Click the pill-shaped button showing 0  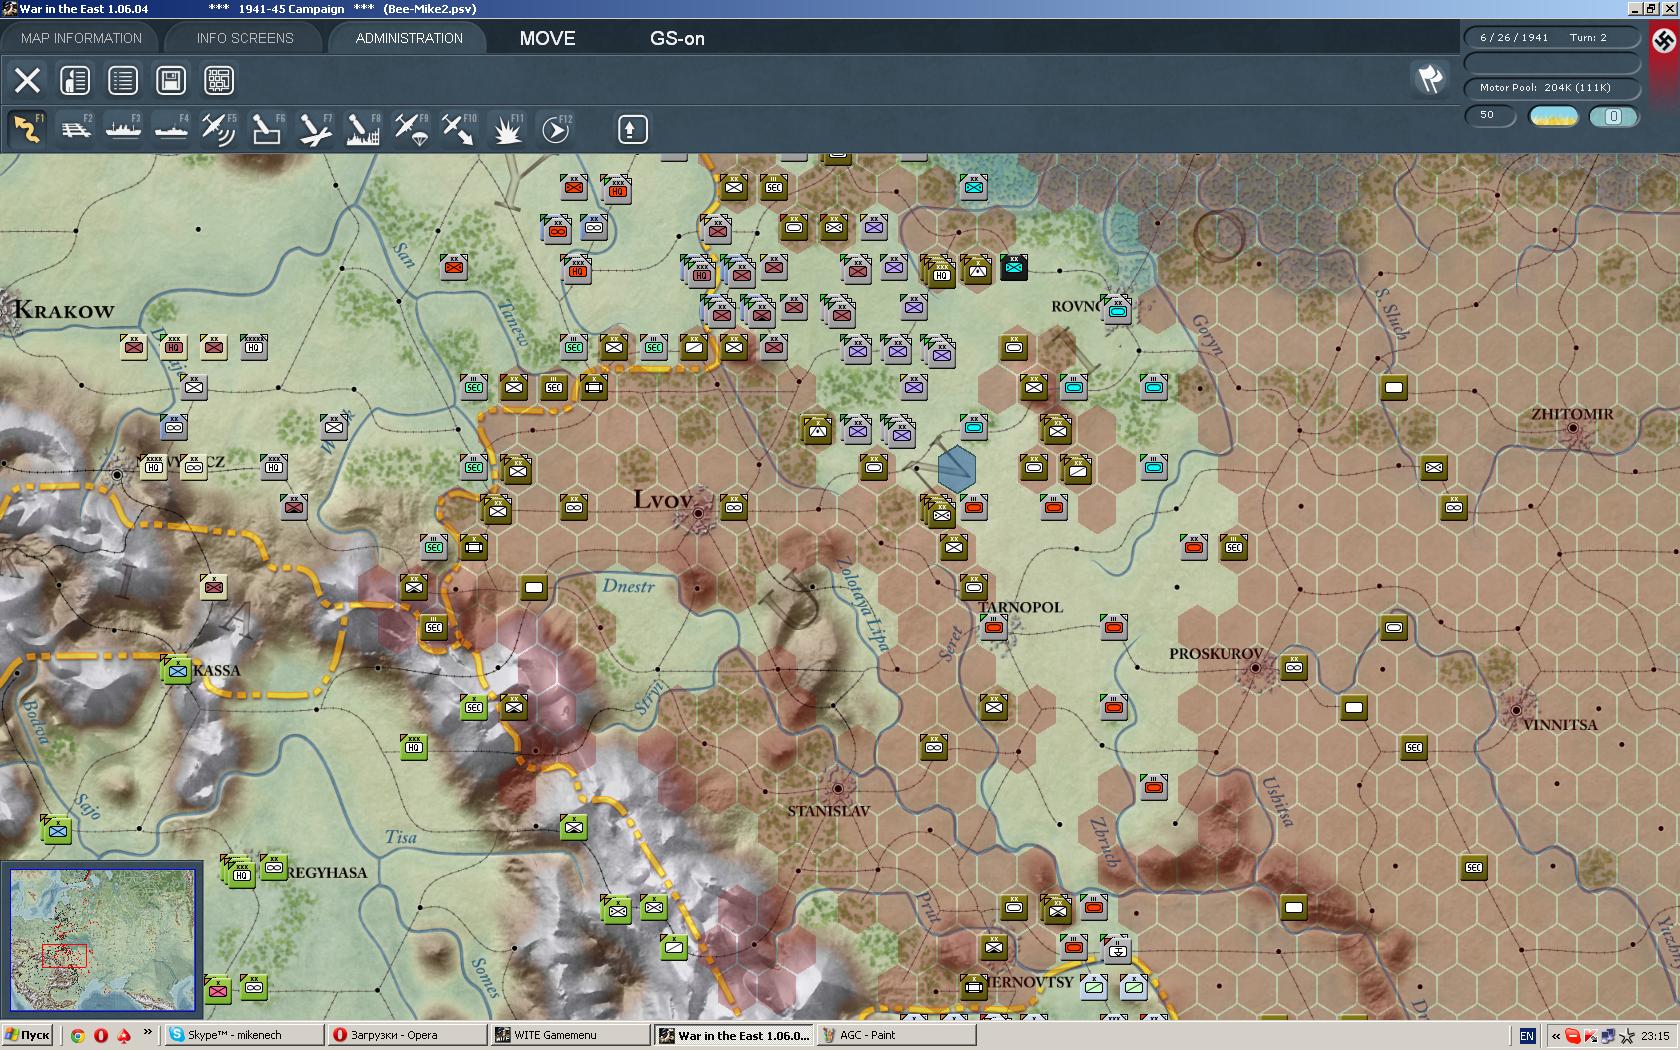point(1613,116)
